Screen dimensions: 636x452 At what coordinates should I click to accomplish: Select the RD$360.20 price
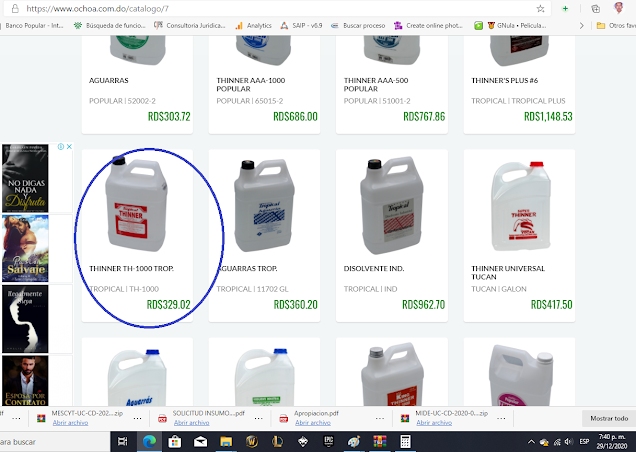tap(295, 304)
